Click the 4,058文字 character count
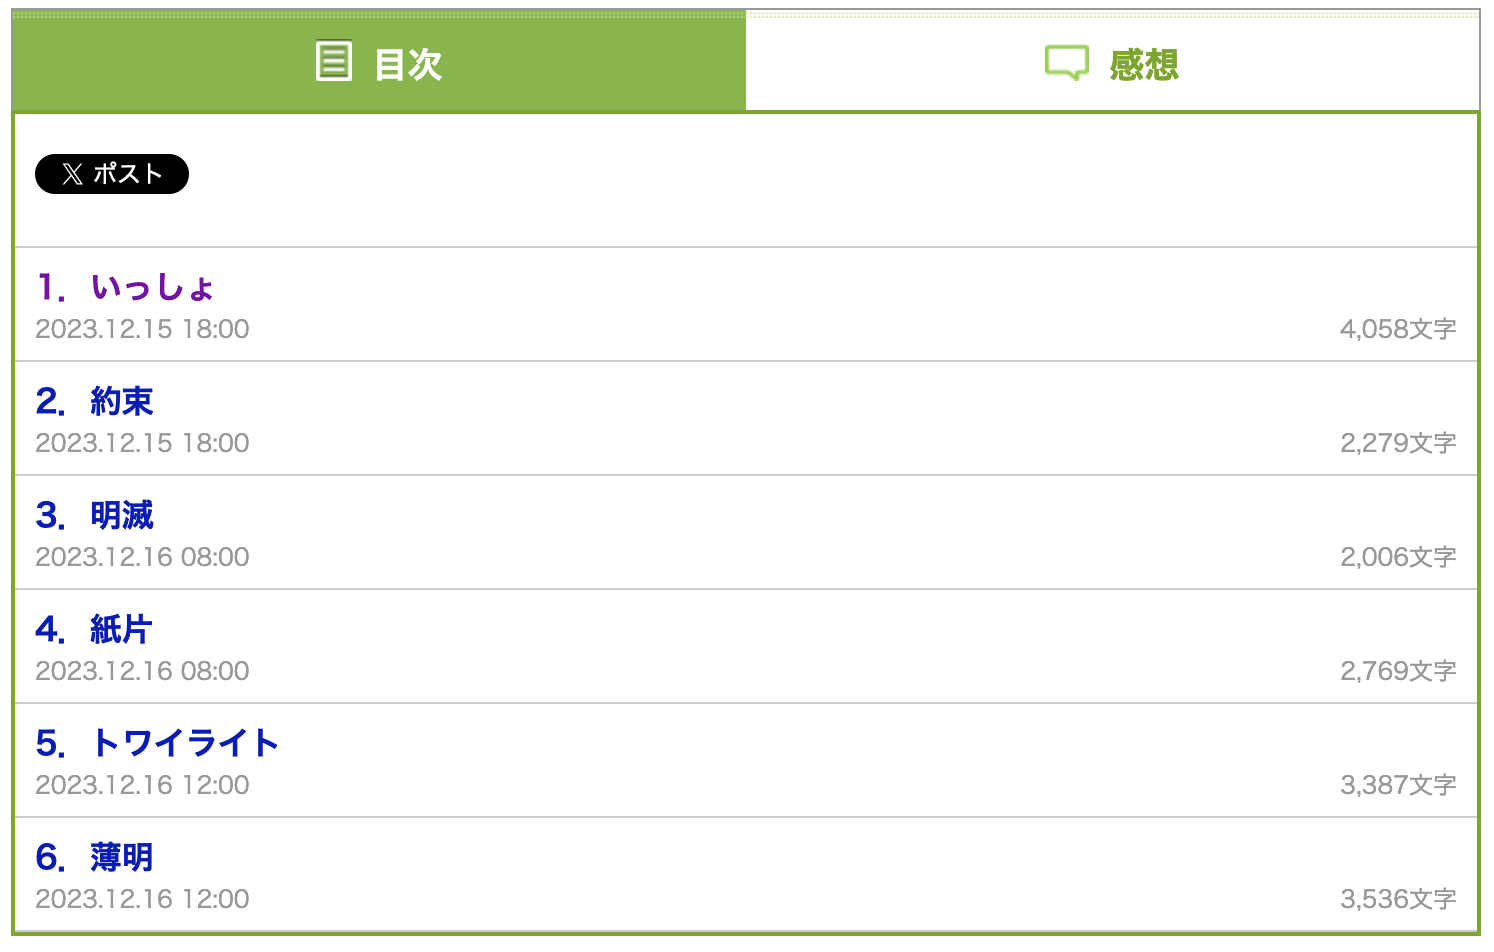Screen dimensions: 1494x952 1398,329
